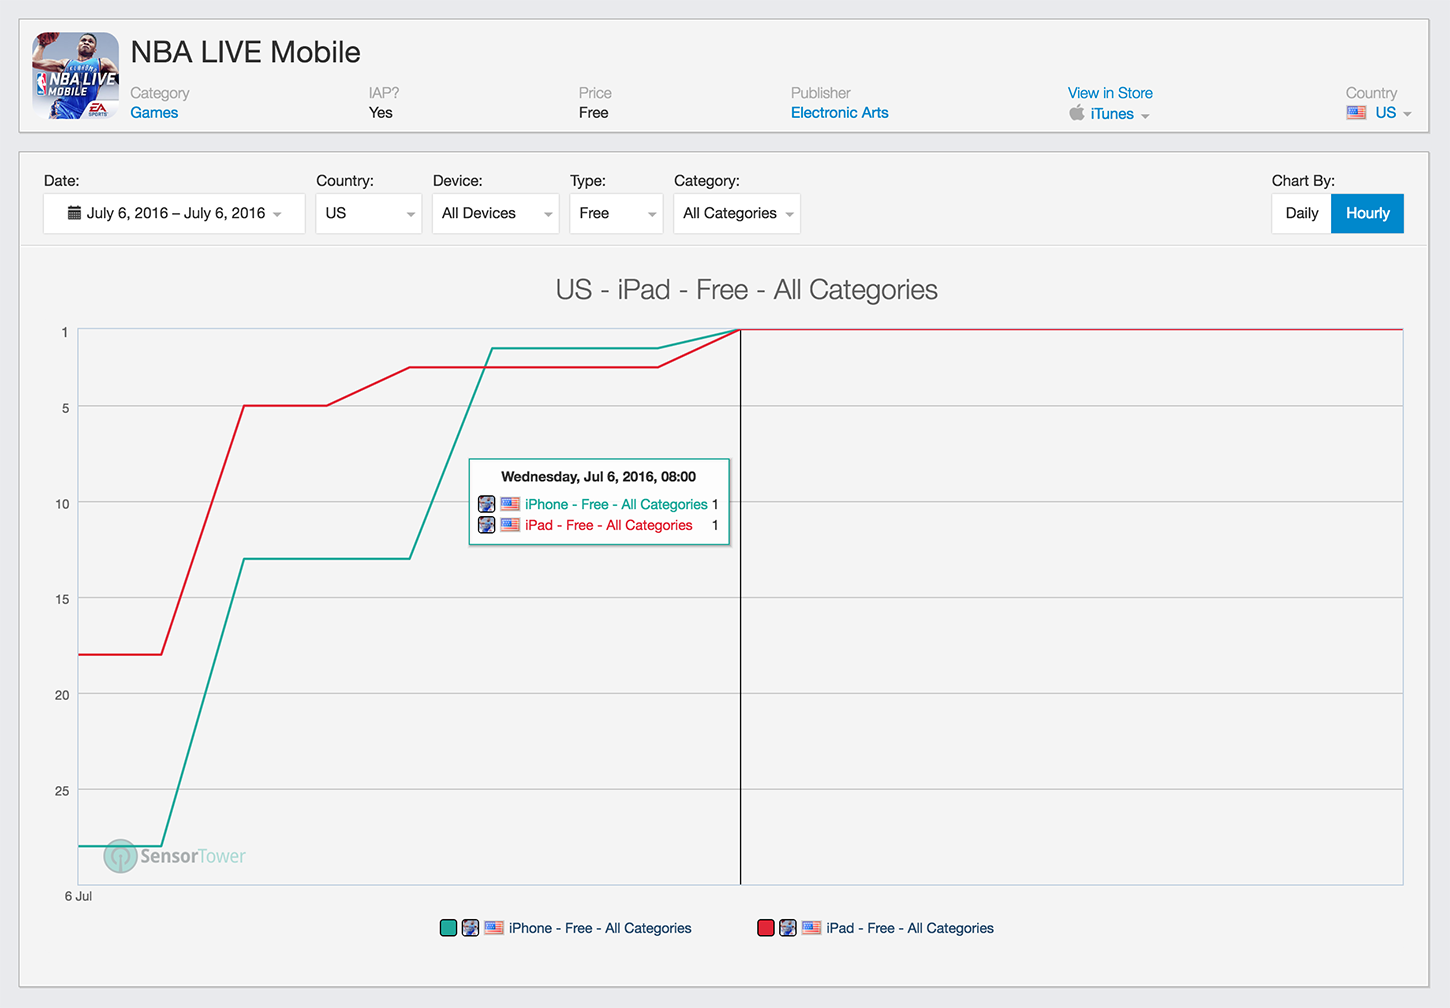Viewport: 1450px width, 1008px height.
Task: Click the iPhone - Free - All Categories legend label
Action: click(x=600, y=928)
